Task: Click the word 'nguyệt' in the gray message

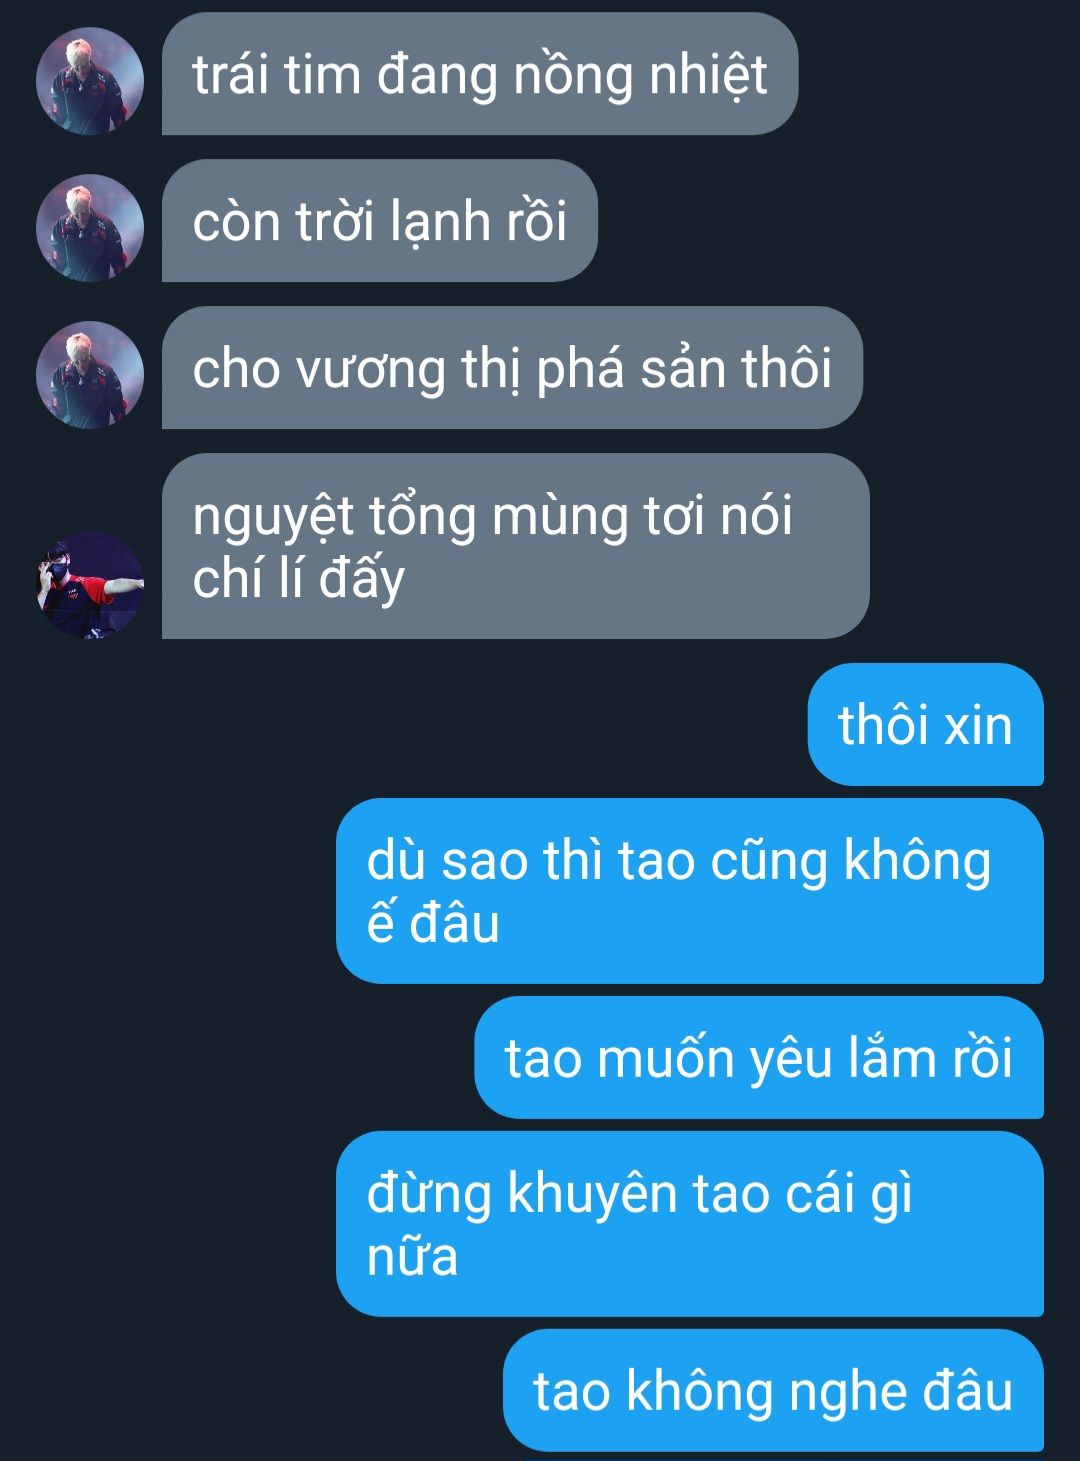Action: point(274,518)
